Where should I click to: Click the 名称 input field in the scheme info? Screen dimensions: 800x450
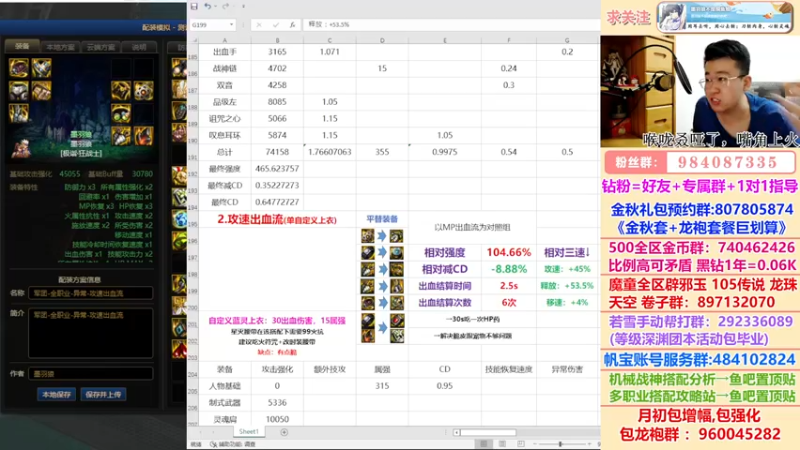91,293
